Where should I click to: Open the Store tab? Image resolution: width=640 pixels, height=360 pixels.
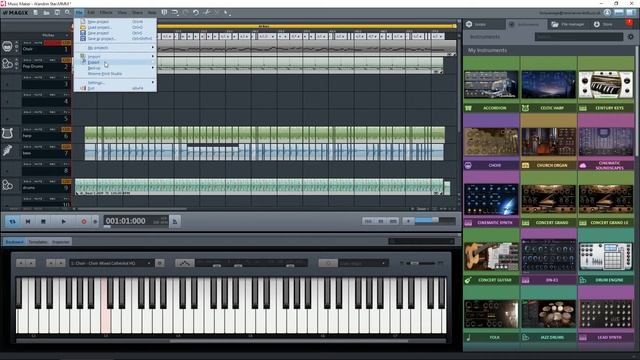tap(603, 24)
